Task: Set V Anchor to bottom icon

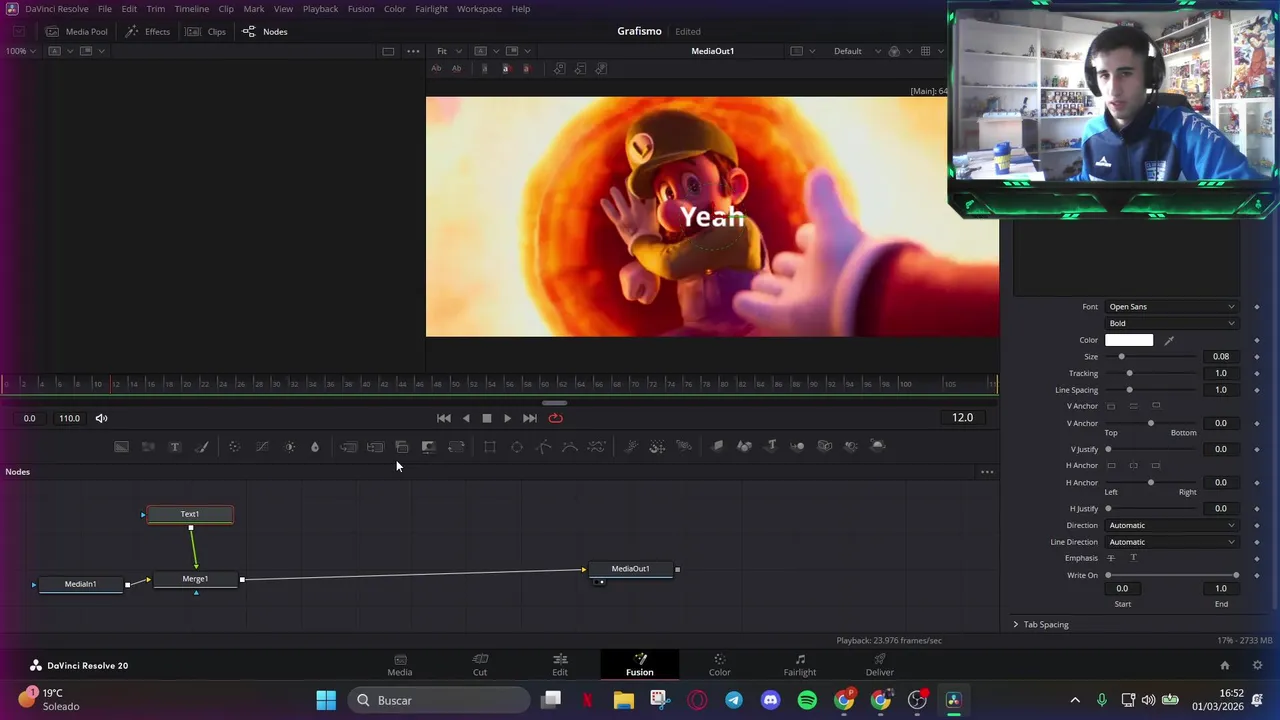Action: click(1156, 406)
